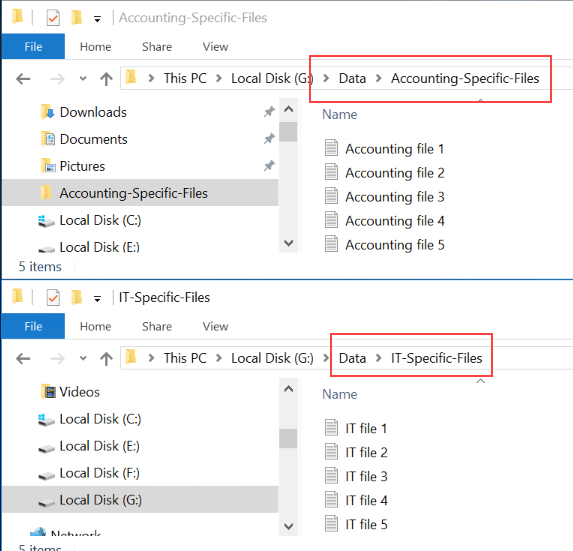Screen dimensions: 573x551
Task: Click Properties icon in top window quick access toolbar
Action: 53,18
